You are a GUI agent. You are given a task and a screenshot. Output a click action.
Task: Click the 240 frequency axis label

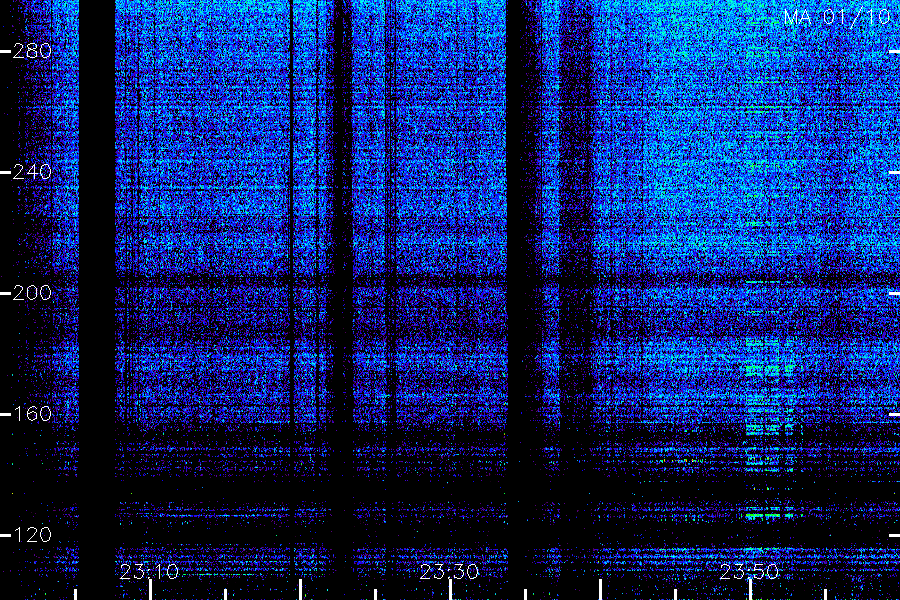pos(32,172)
